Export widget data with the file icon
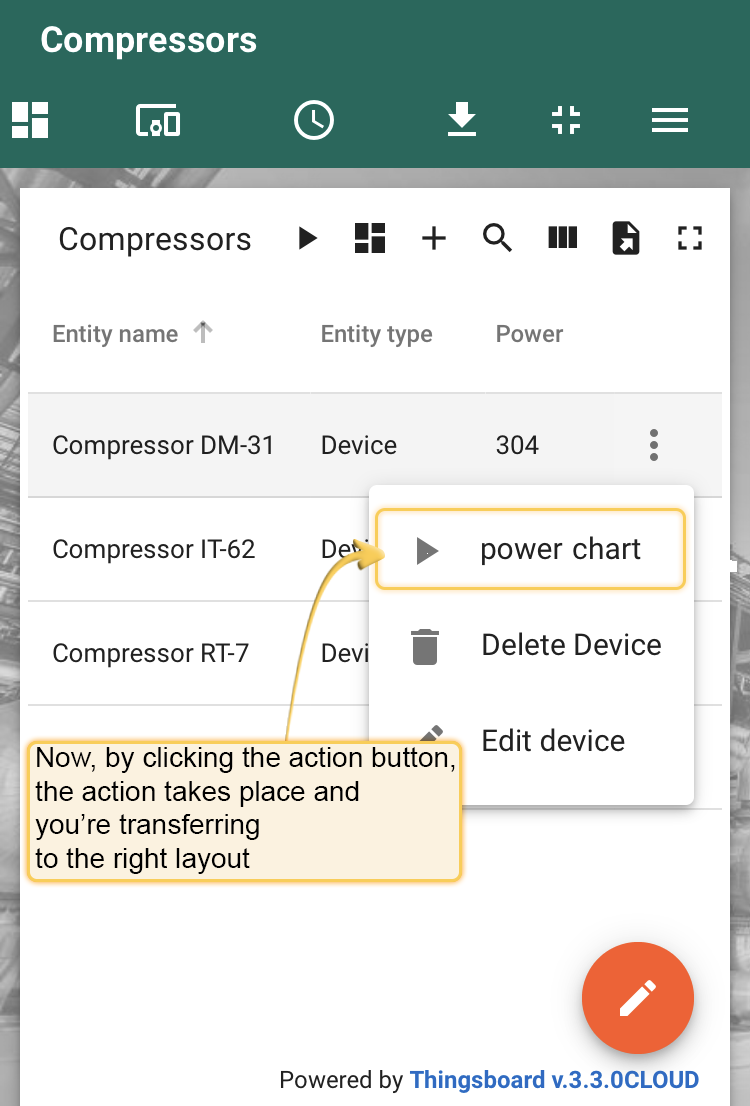750x1106 pixels. (626, 238)
